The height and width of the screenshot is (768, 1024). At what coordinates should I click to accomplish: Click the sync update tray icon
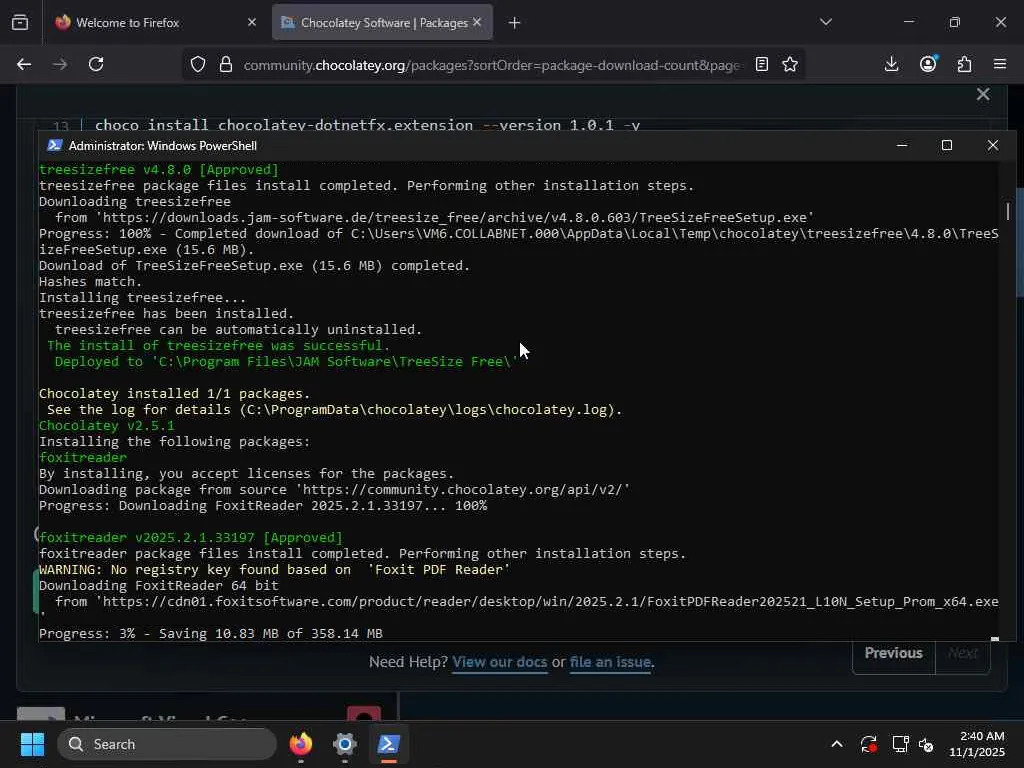[x=869, y=744]
